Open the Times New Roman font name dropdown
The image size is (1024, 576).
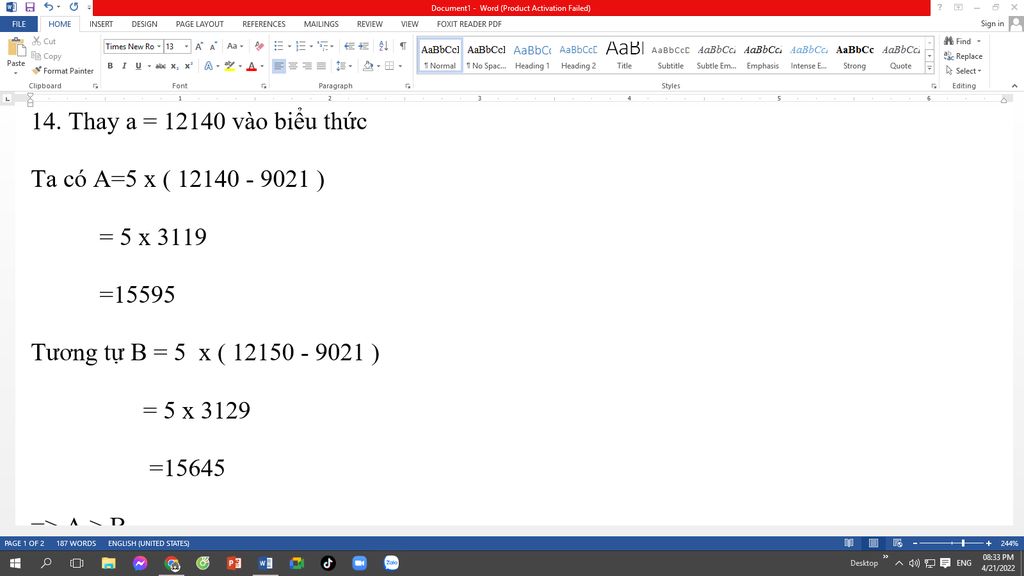tap(159, 46)
